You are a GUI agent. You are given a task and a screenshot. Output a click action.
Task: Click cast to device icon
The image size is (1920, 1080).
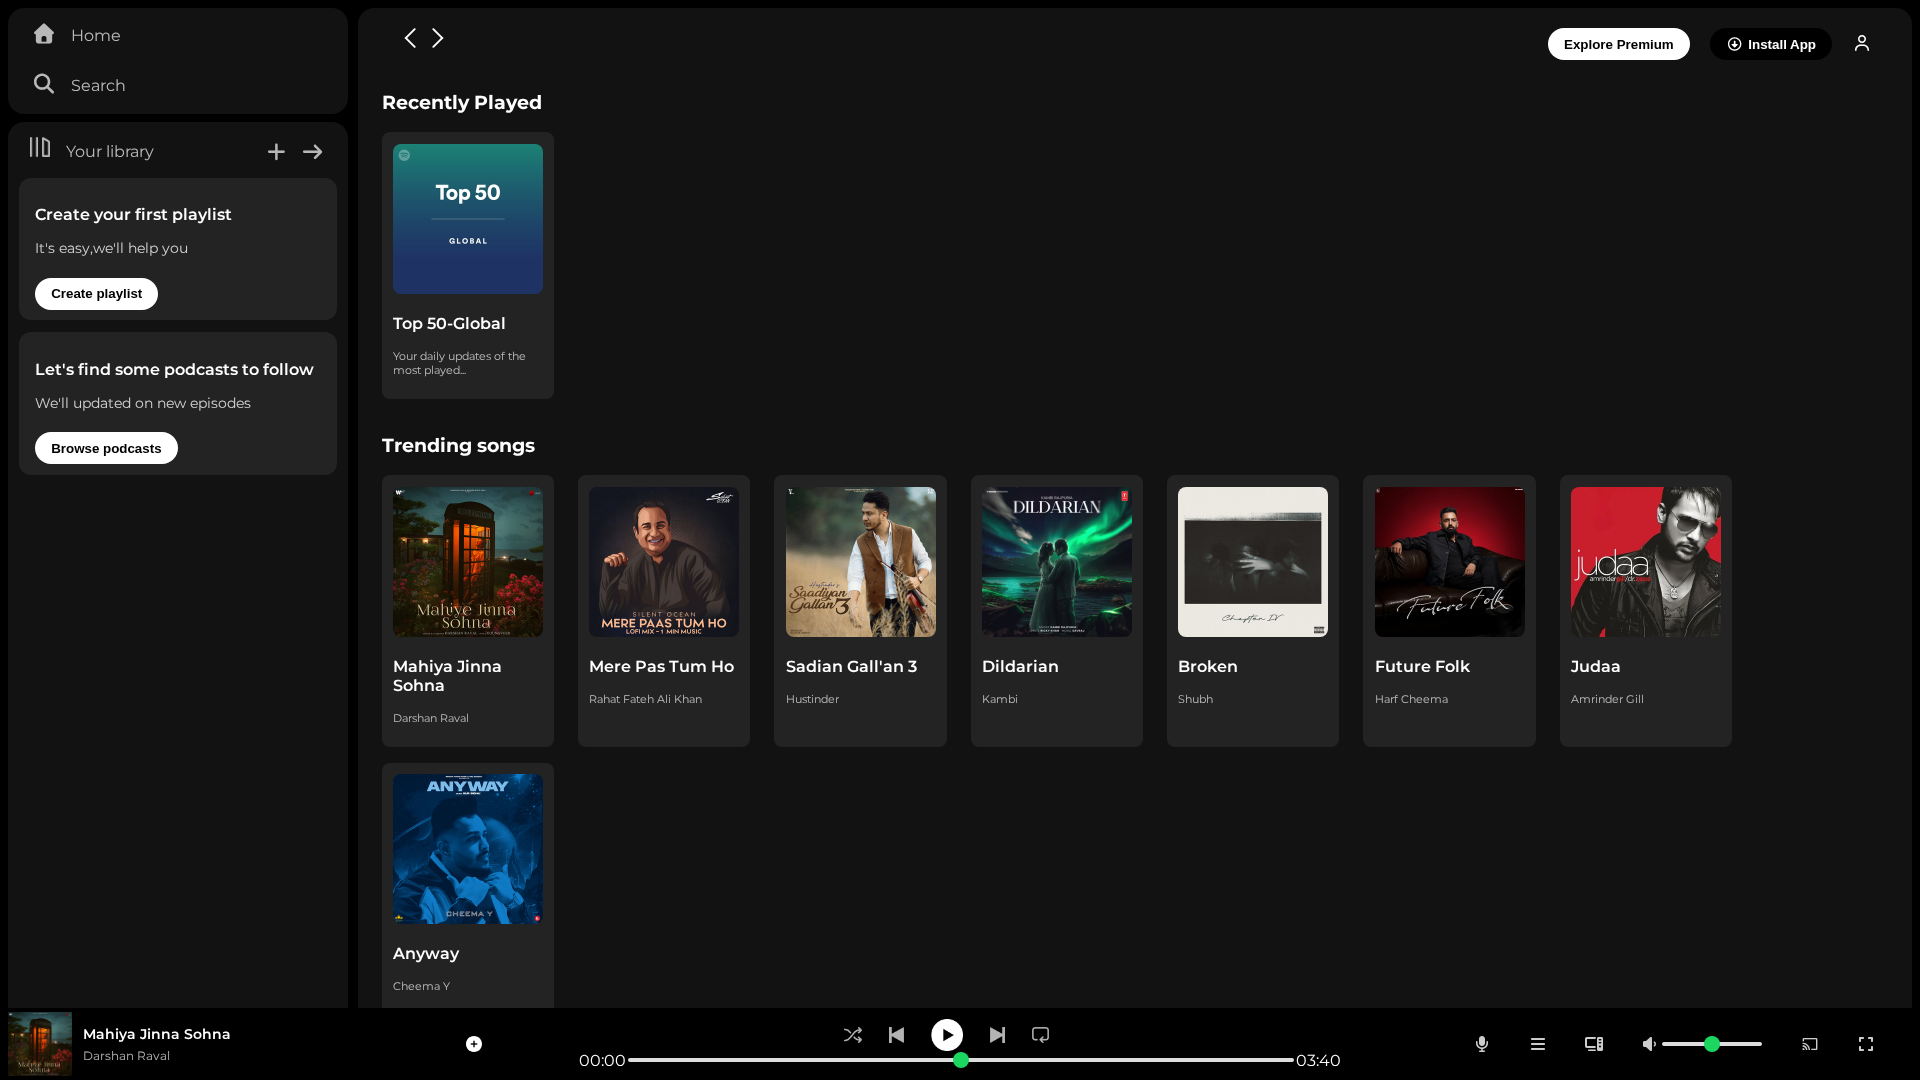(x=1810, y=1044)
